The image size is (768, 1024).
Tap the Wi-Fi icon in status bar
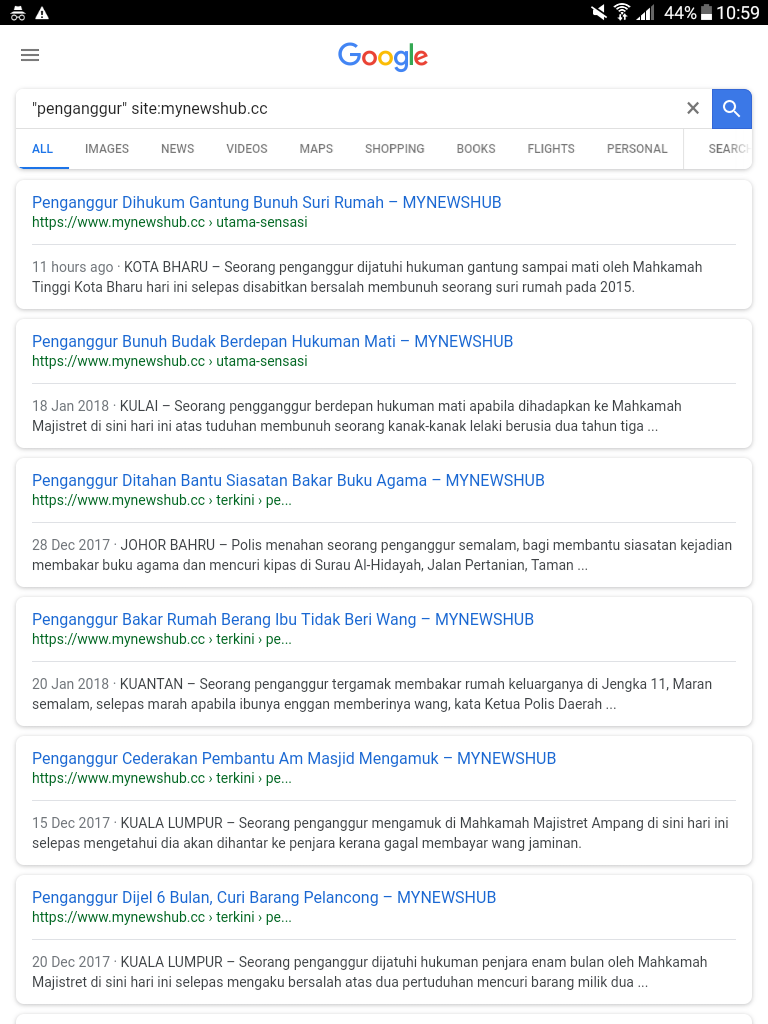[x=622, y=12]
